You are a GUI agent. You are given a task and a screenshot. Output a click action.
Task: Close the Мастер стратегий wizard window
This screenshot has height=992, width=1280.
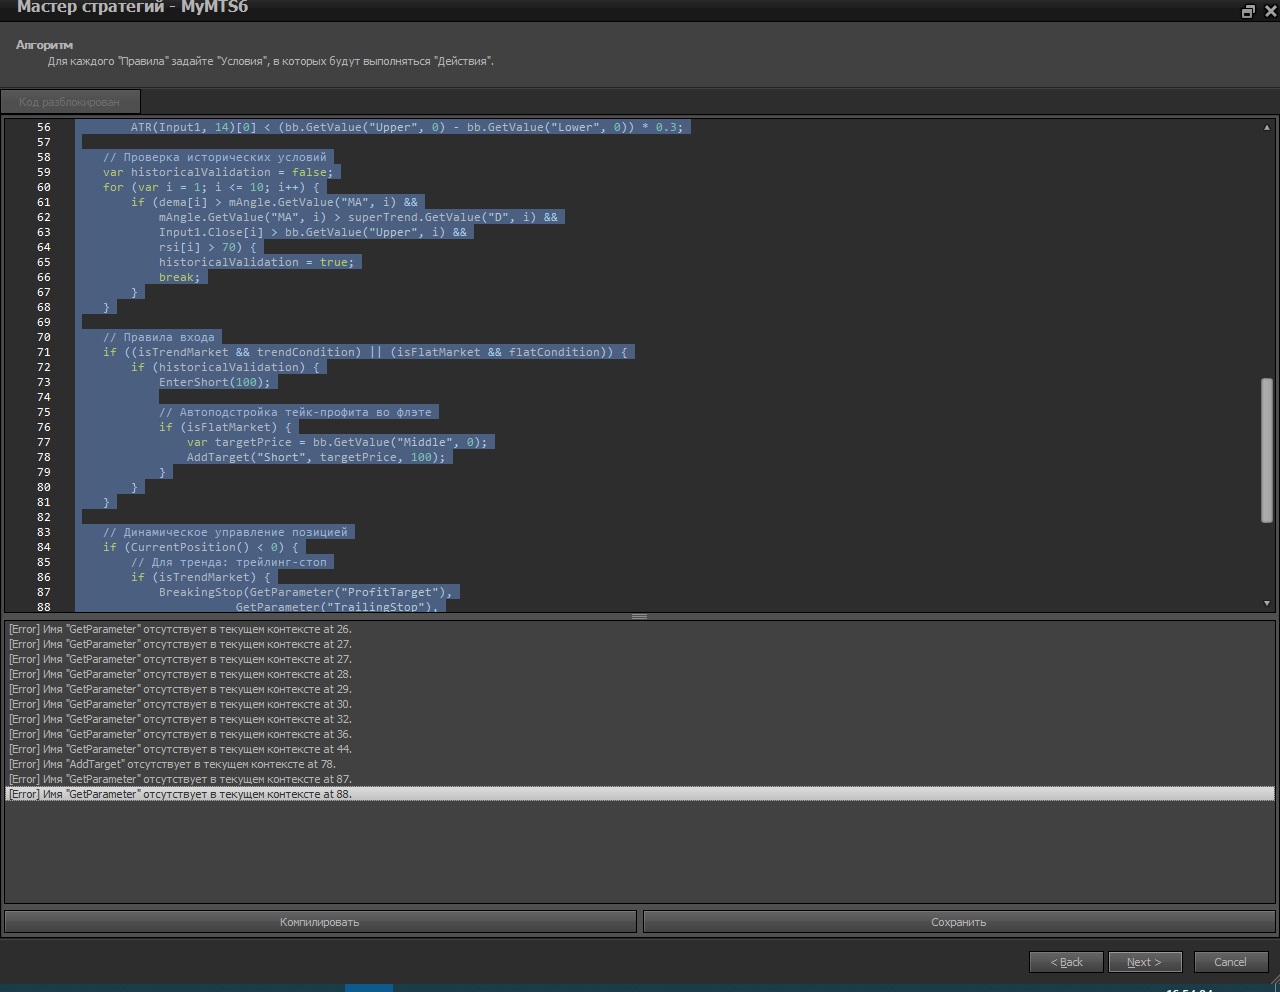click(x=1270, y=11)
